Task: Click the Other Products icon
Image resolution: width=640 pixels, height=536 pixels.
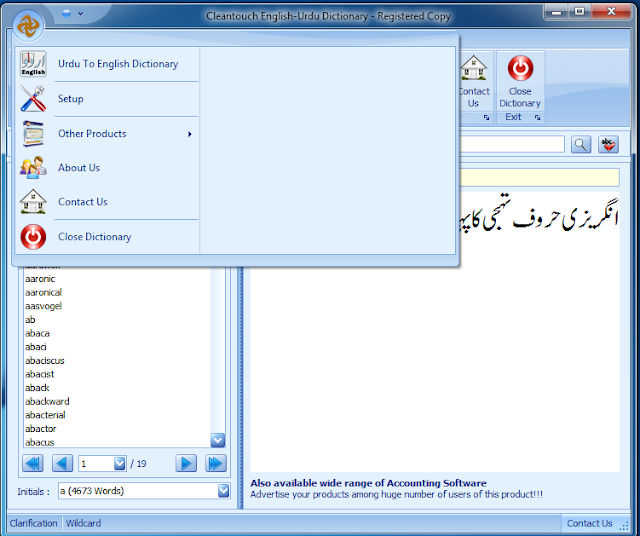Action: click(x=33, y=133)
